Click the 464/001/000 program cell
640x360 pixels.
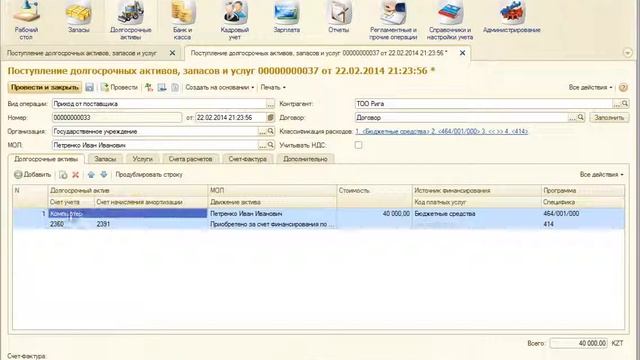582,213
